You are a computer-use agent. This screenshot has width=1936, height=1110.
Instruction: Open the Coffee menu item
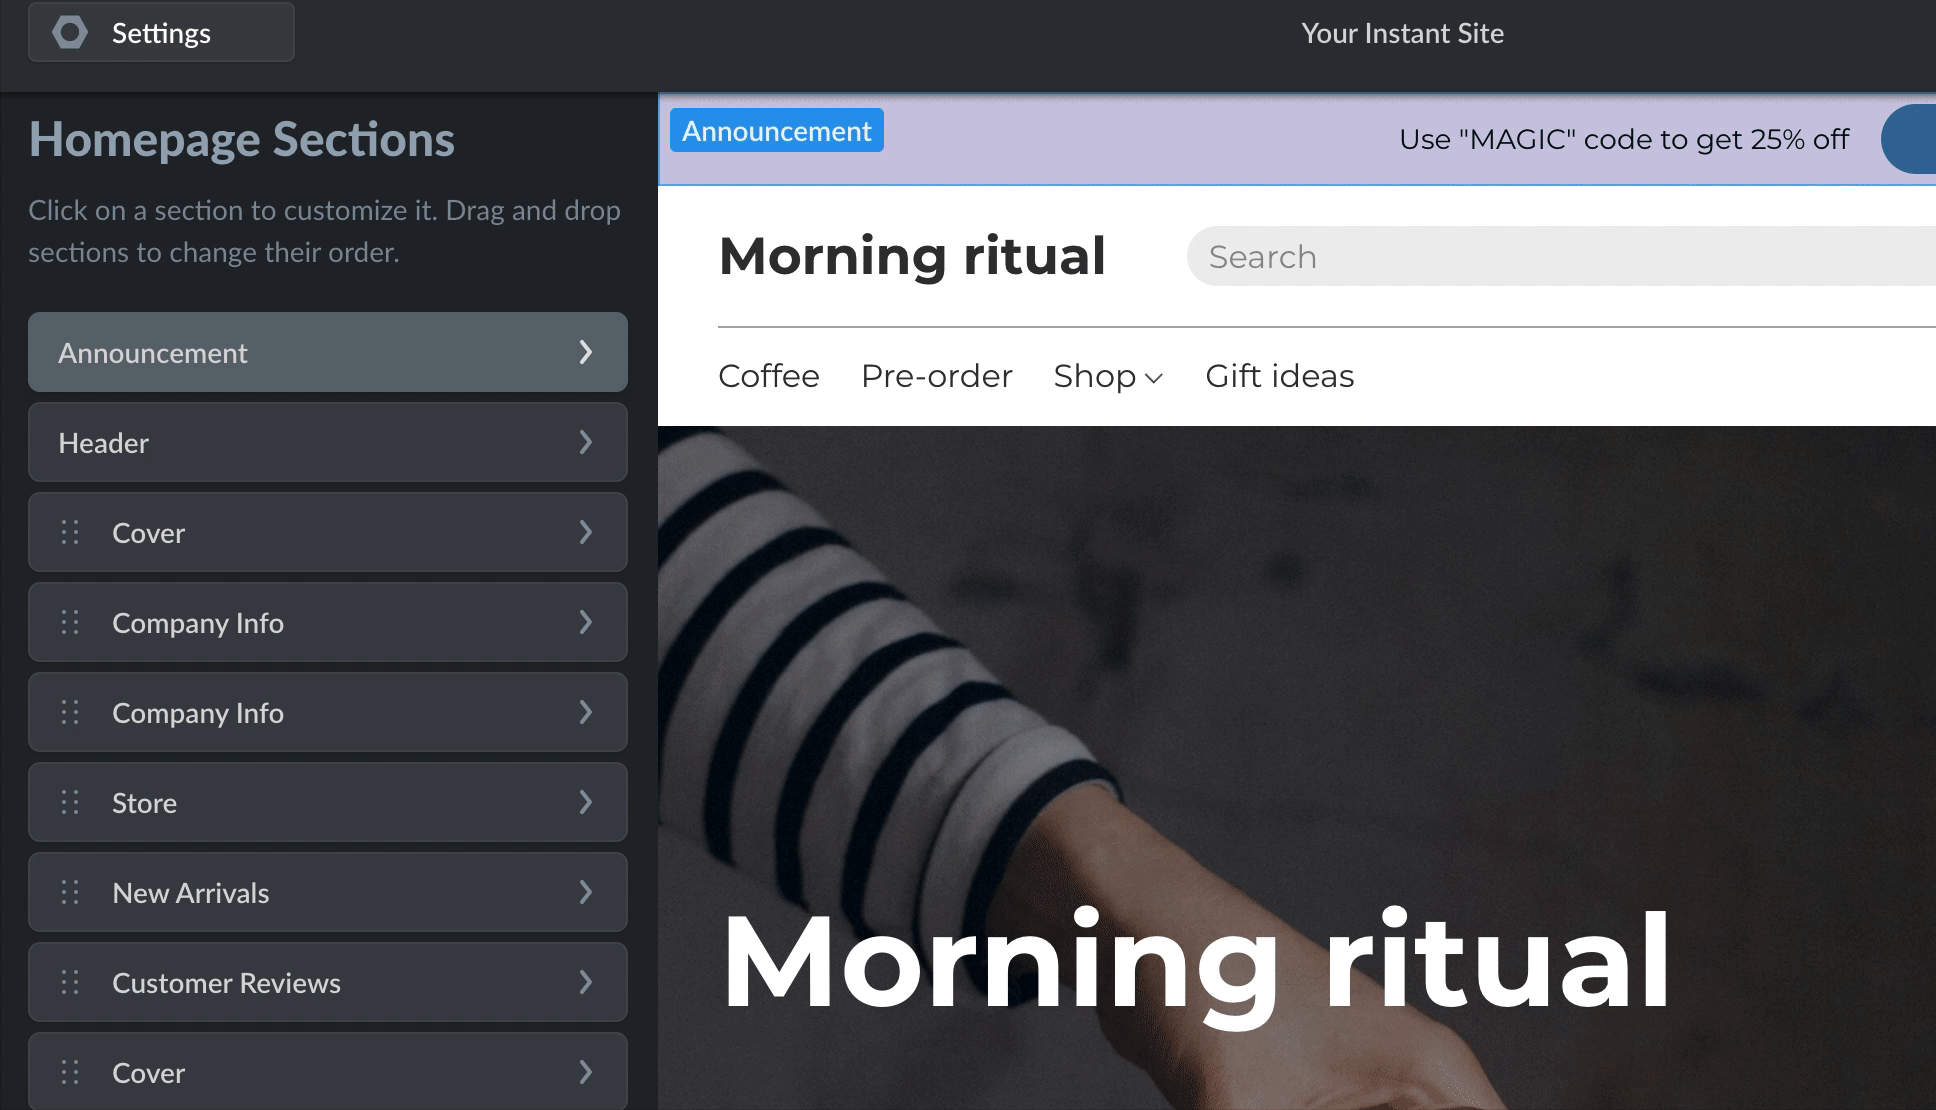point(768,376)
